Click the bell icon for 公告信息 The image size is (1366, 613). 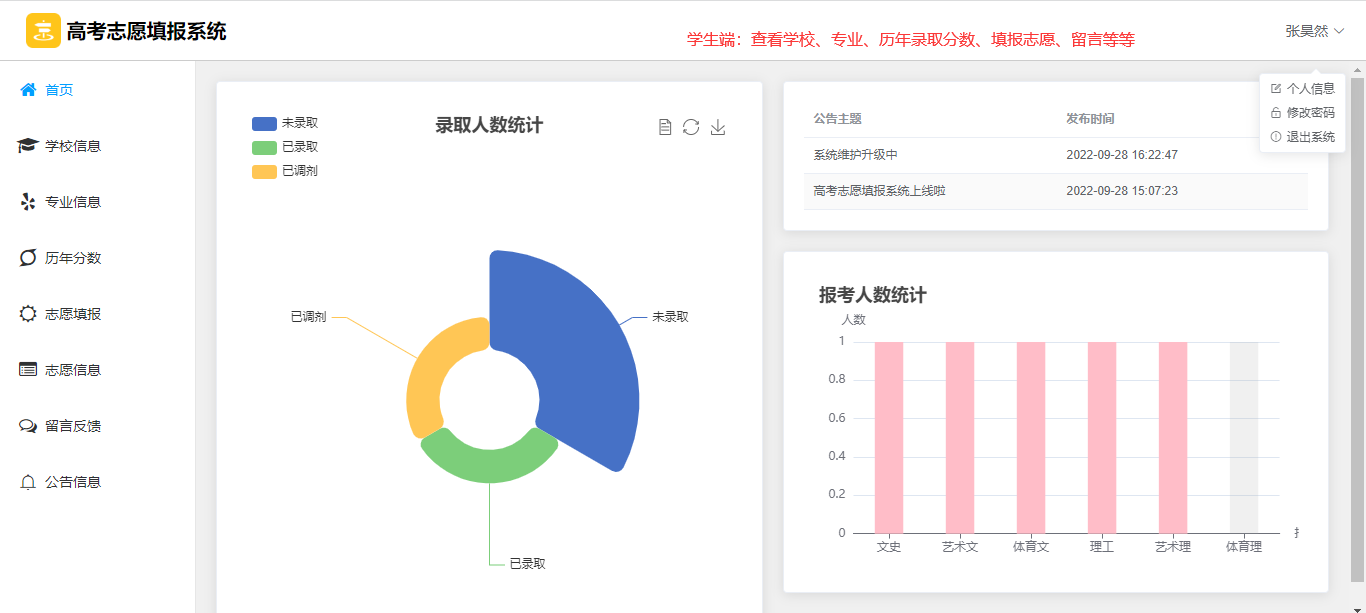(28, 482)
